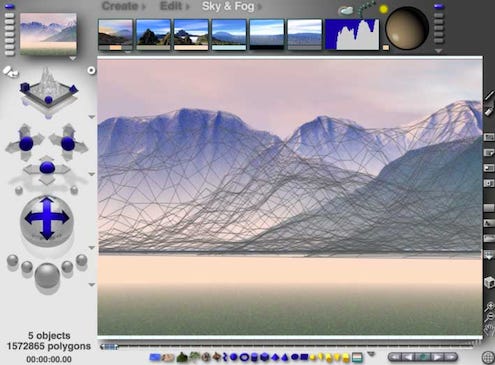Toggle the round radio button near the view control
495x365 pixels.
[x=91, y=70]
